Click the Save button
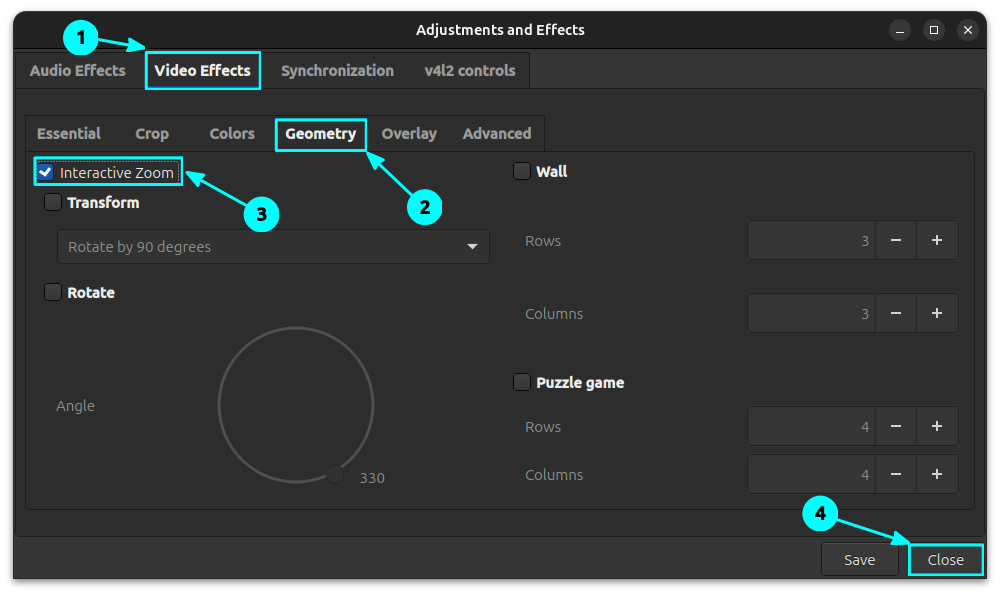Viewport: 1000px width, 595px height. tap(859, 559)
